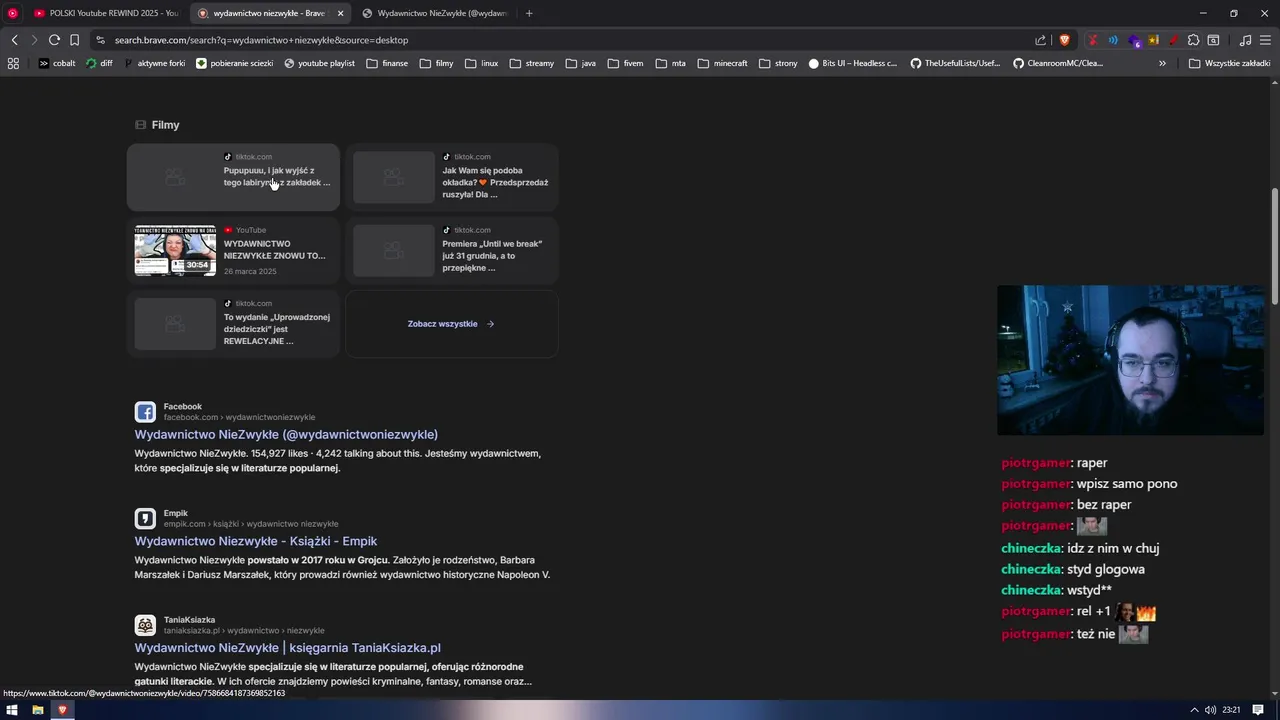Viewport: 1280px width, 720px height.
Task: Open Jak Wam się podoba okładka TikTok video
Action: point(452,177)
